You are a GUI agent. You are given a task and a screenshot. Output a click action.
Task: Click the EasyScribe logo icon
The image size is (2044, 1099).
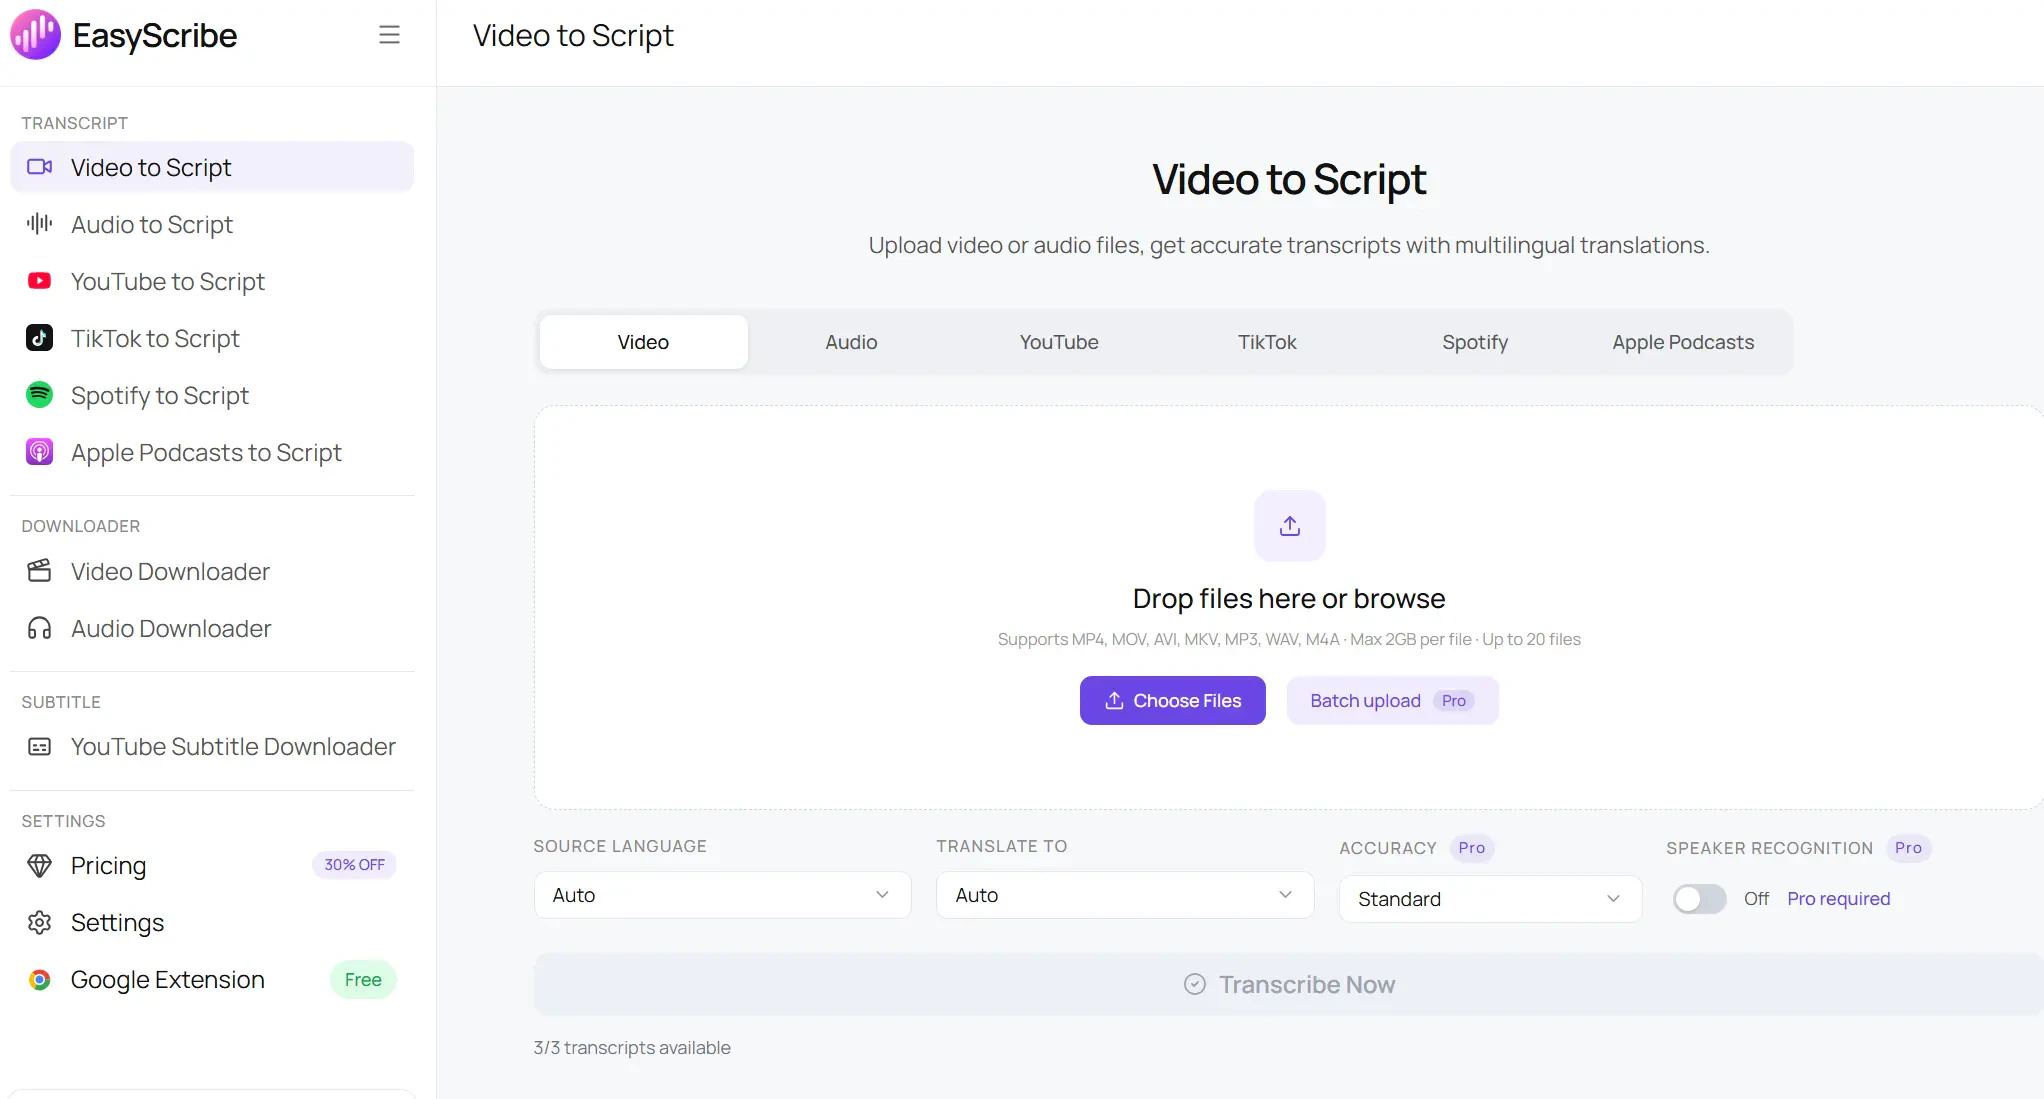click(x=35, y=35)
